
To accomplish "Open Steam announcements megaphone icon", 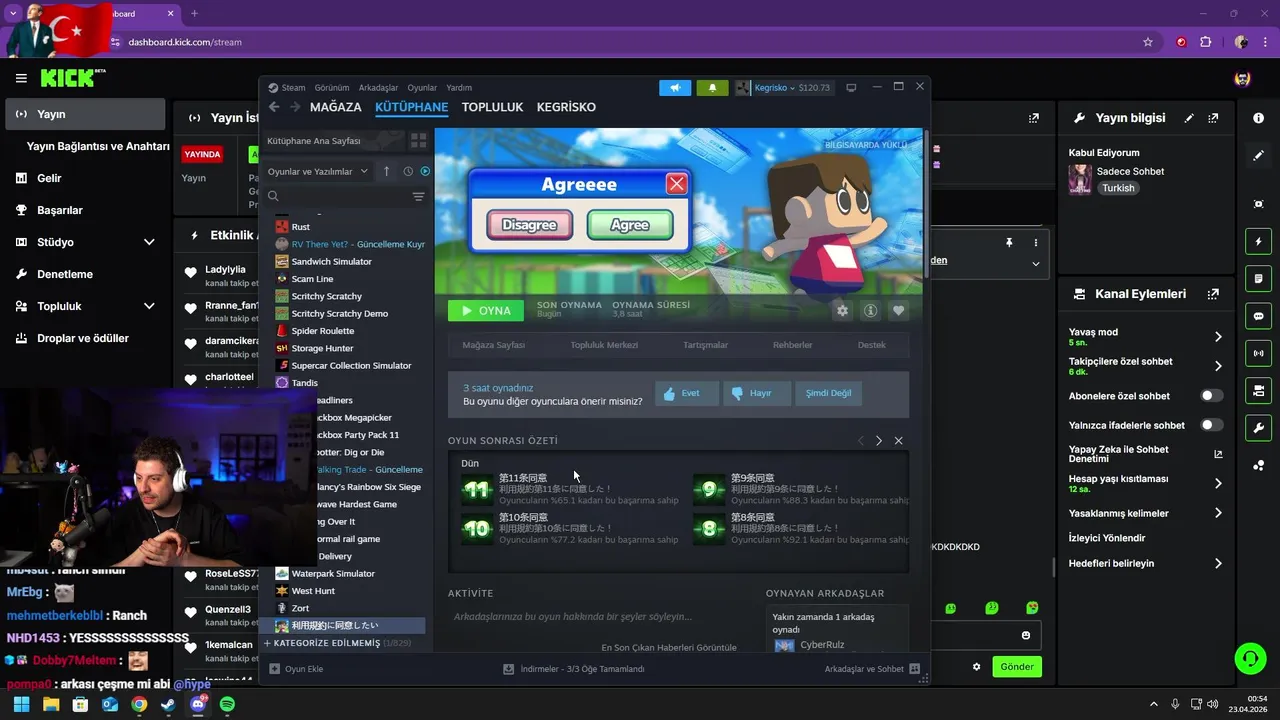I will coord(675,88).
